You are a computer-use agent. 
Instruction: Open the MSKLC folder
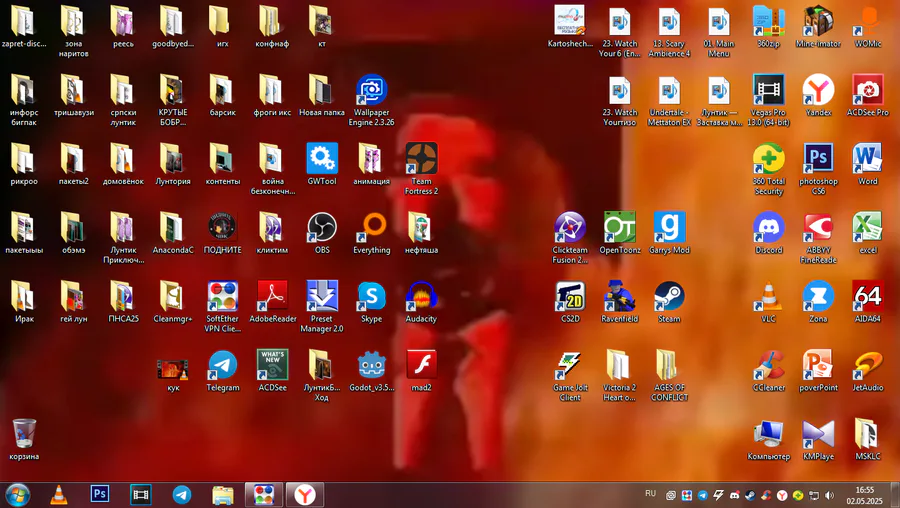tap(868, 434)
